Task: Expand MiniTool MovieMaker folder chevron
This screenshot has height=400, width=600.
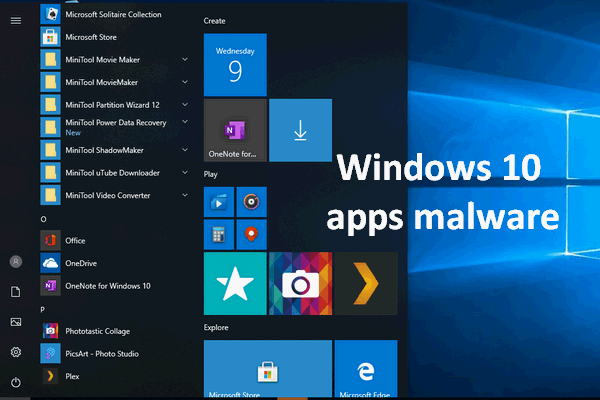Action: click(x=185, y=82)
